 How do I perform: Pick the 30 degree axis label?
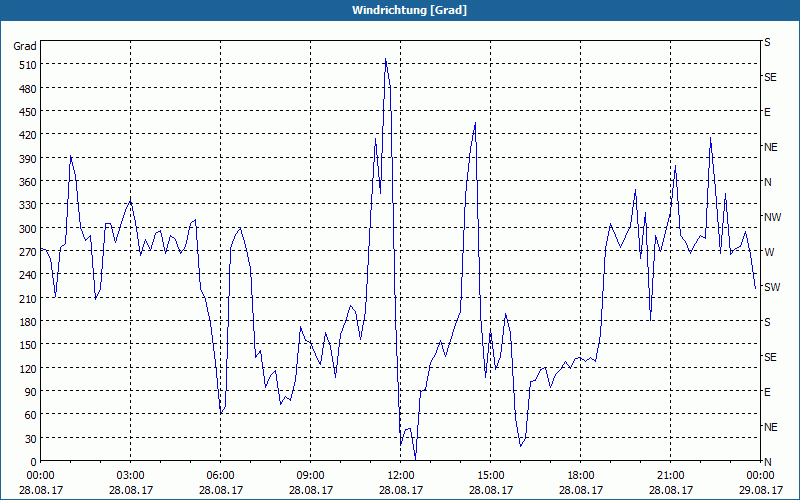[30, 439]
